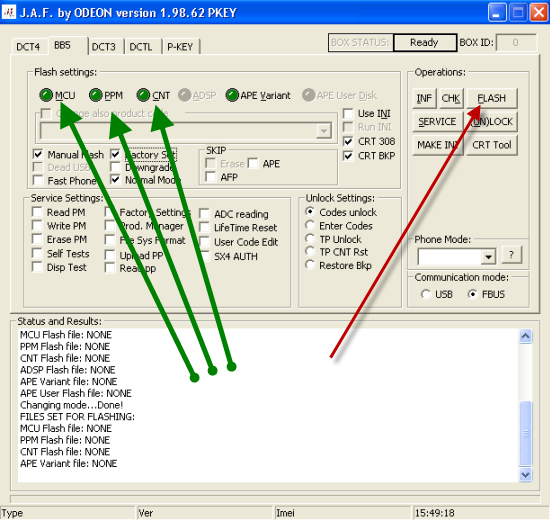
Task: Click the status log scroll down arrow
Action: click(x=525, y=475)
